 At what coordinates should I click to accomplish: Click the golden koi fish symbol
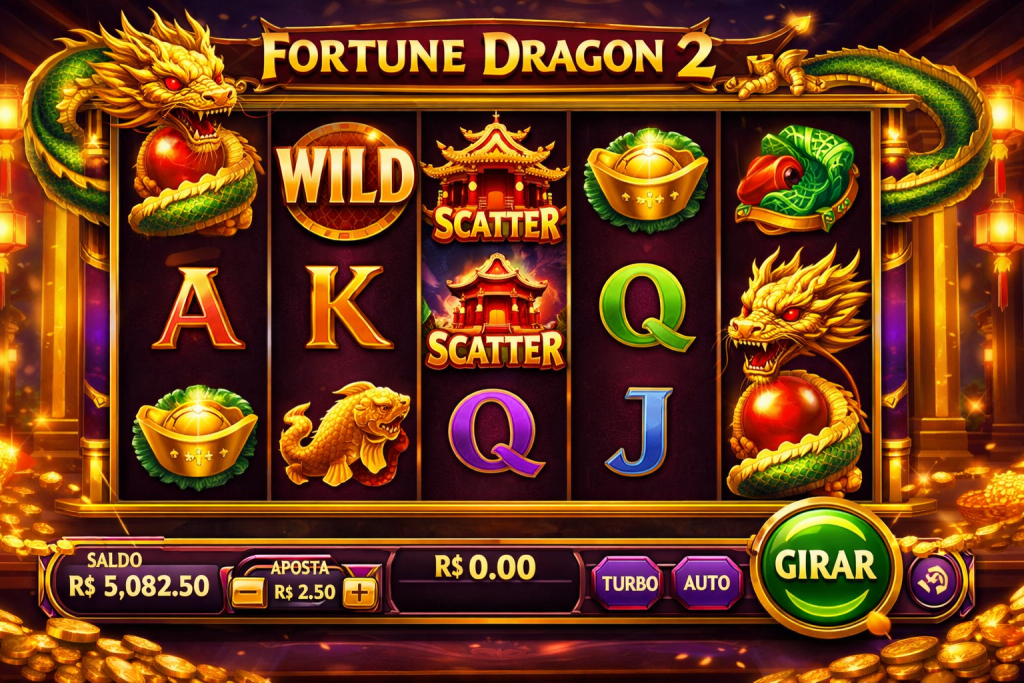tap(345, 434)
